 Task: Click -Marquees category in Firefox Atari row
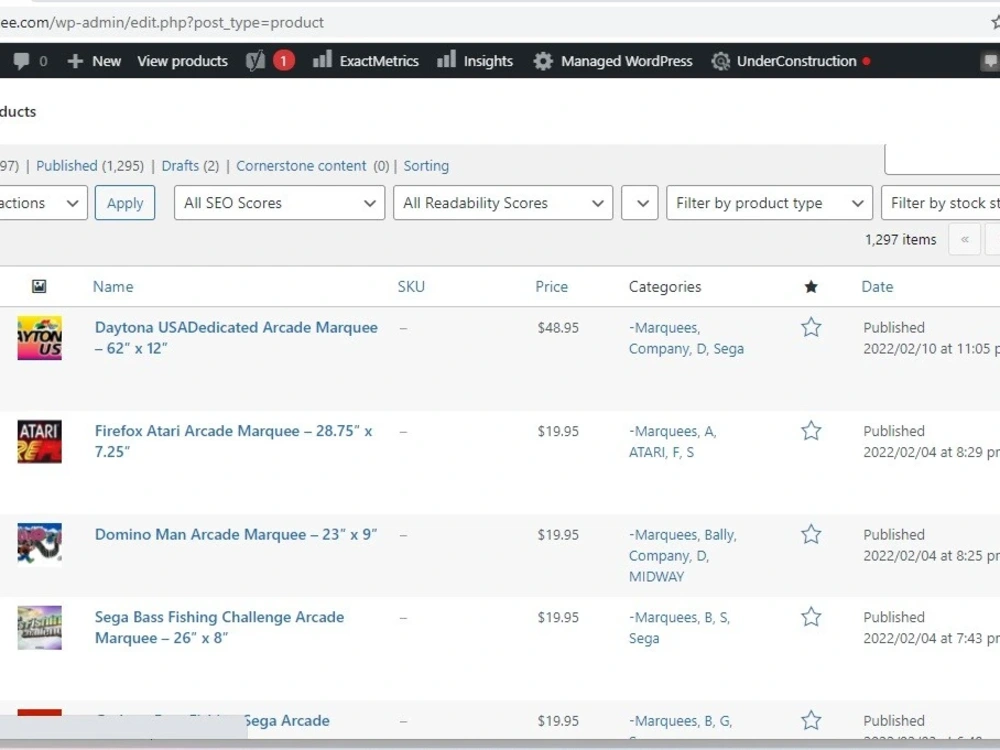(663, 432)
